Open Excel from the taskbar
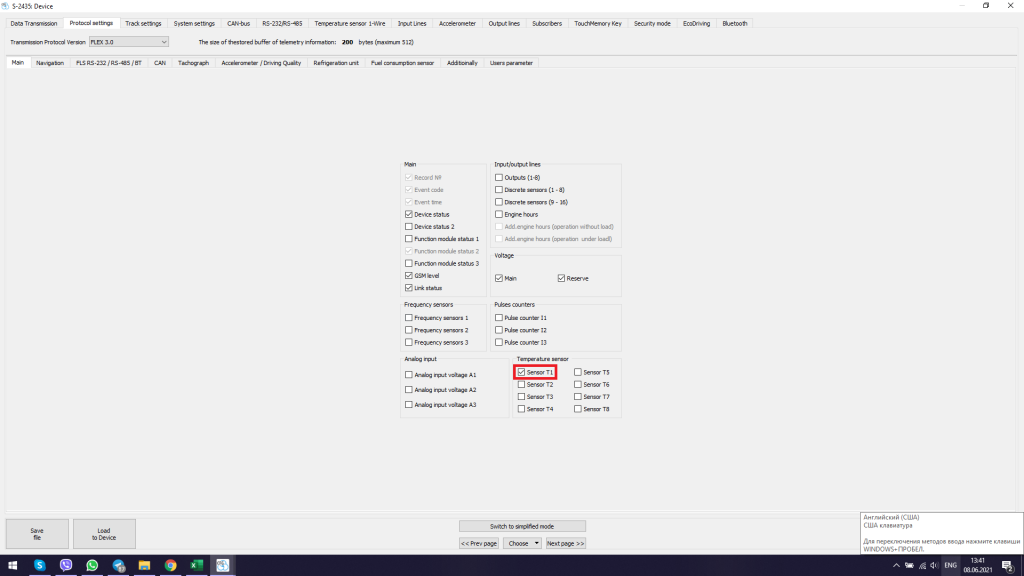Image resolution: width=1024 pixels, height=576 pixels. pyautogui.click(x=197, y=565)
